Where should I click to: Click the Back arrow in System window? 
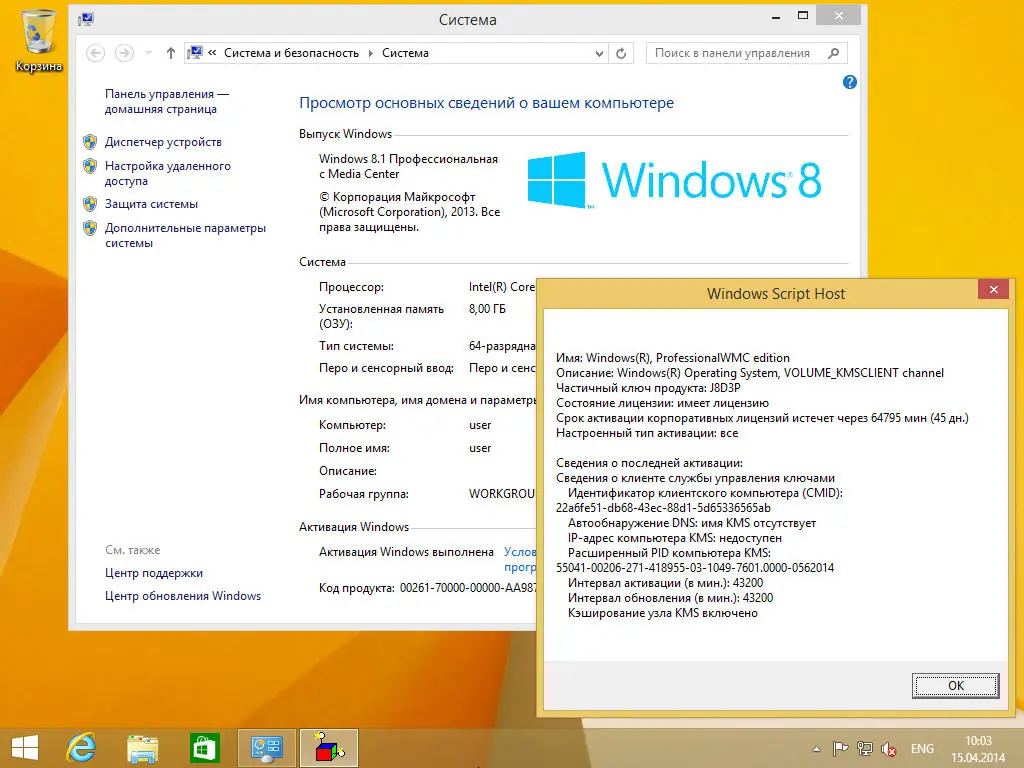[95, 53]
